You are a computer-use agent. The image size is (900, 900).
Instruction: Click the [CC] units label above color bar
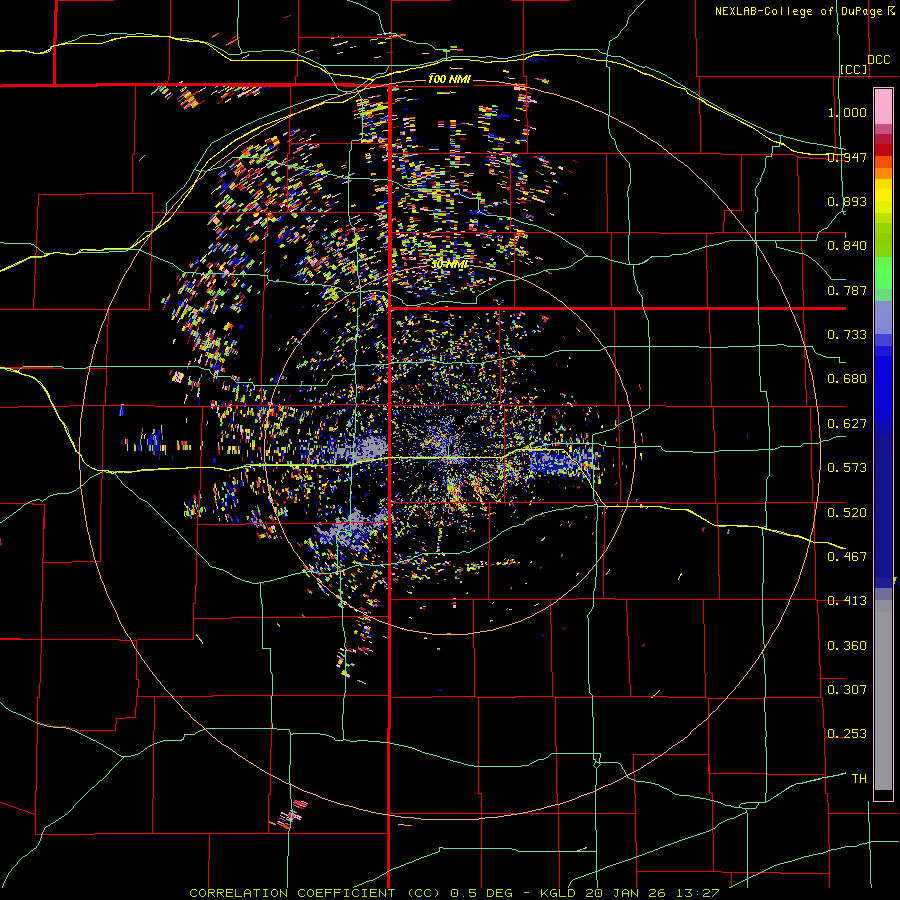[854, 69]
